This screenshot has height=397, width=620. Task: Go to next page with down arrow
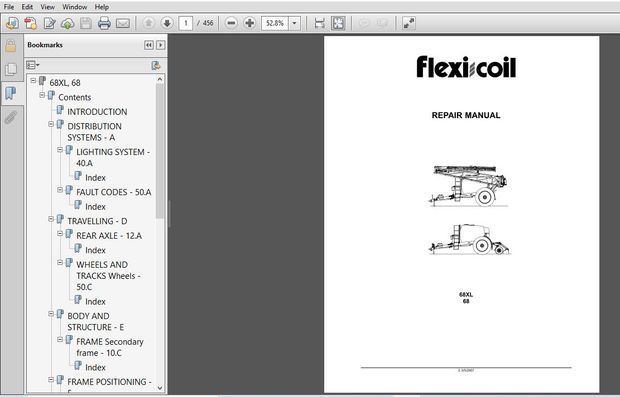point(167,23)
